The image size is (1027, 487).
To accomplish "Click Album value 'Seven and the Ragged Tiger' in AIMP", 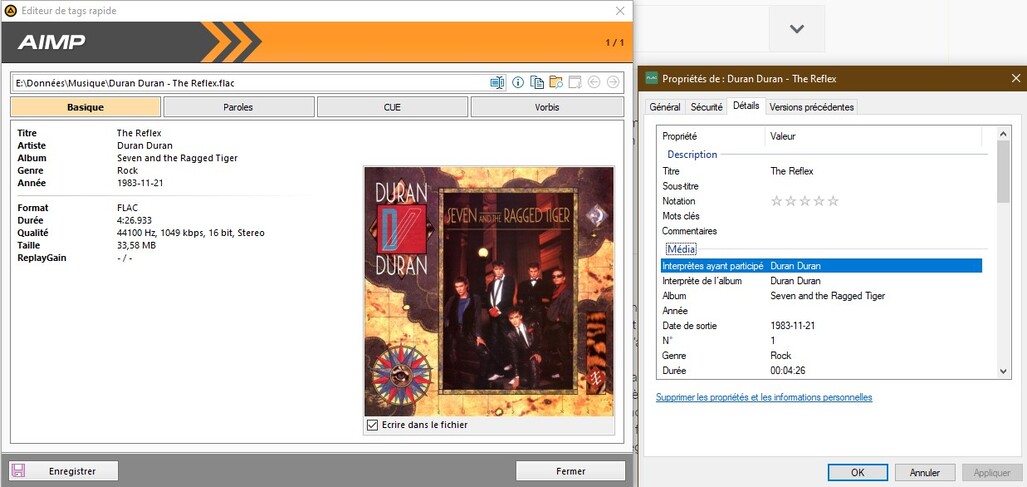I will click(177, 158).
